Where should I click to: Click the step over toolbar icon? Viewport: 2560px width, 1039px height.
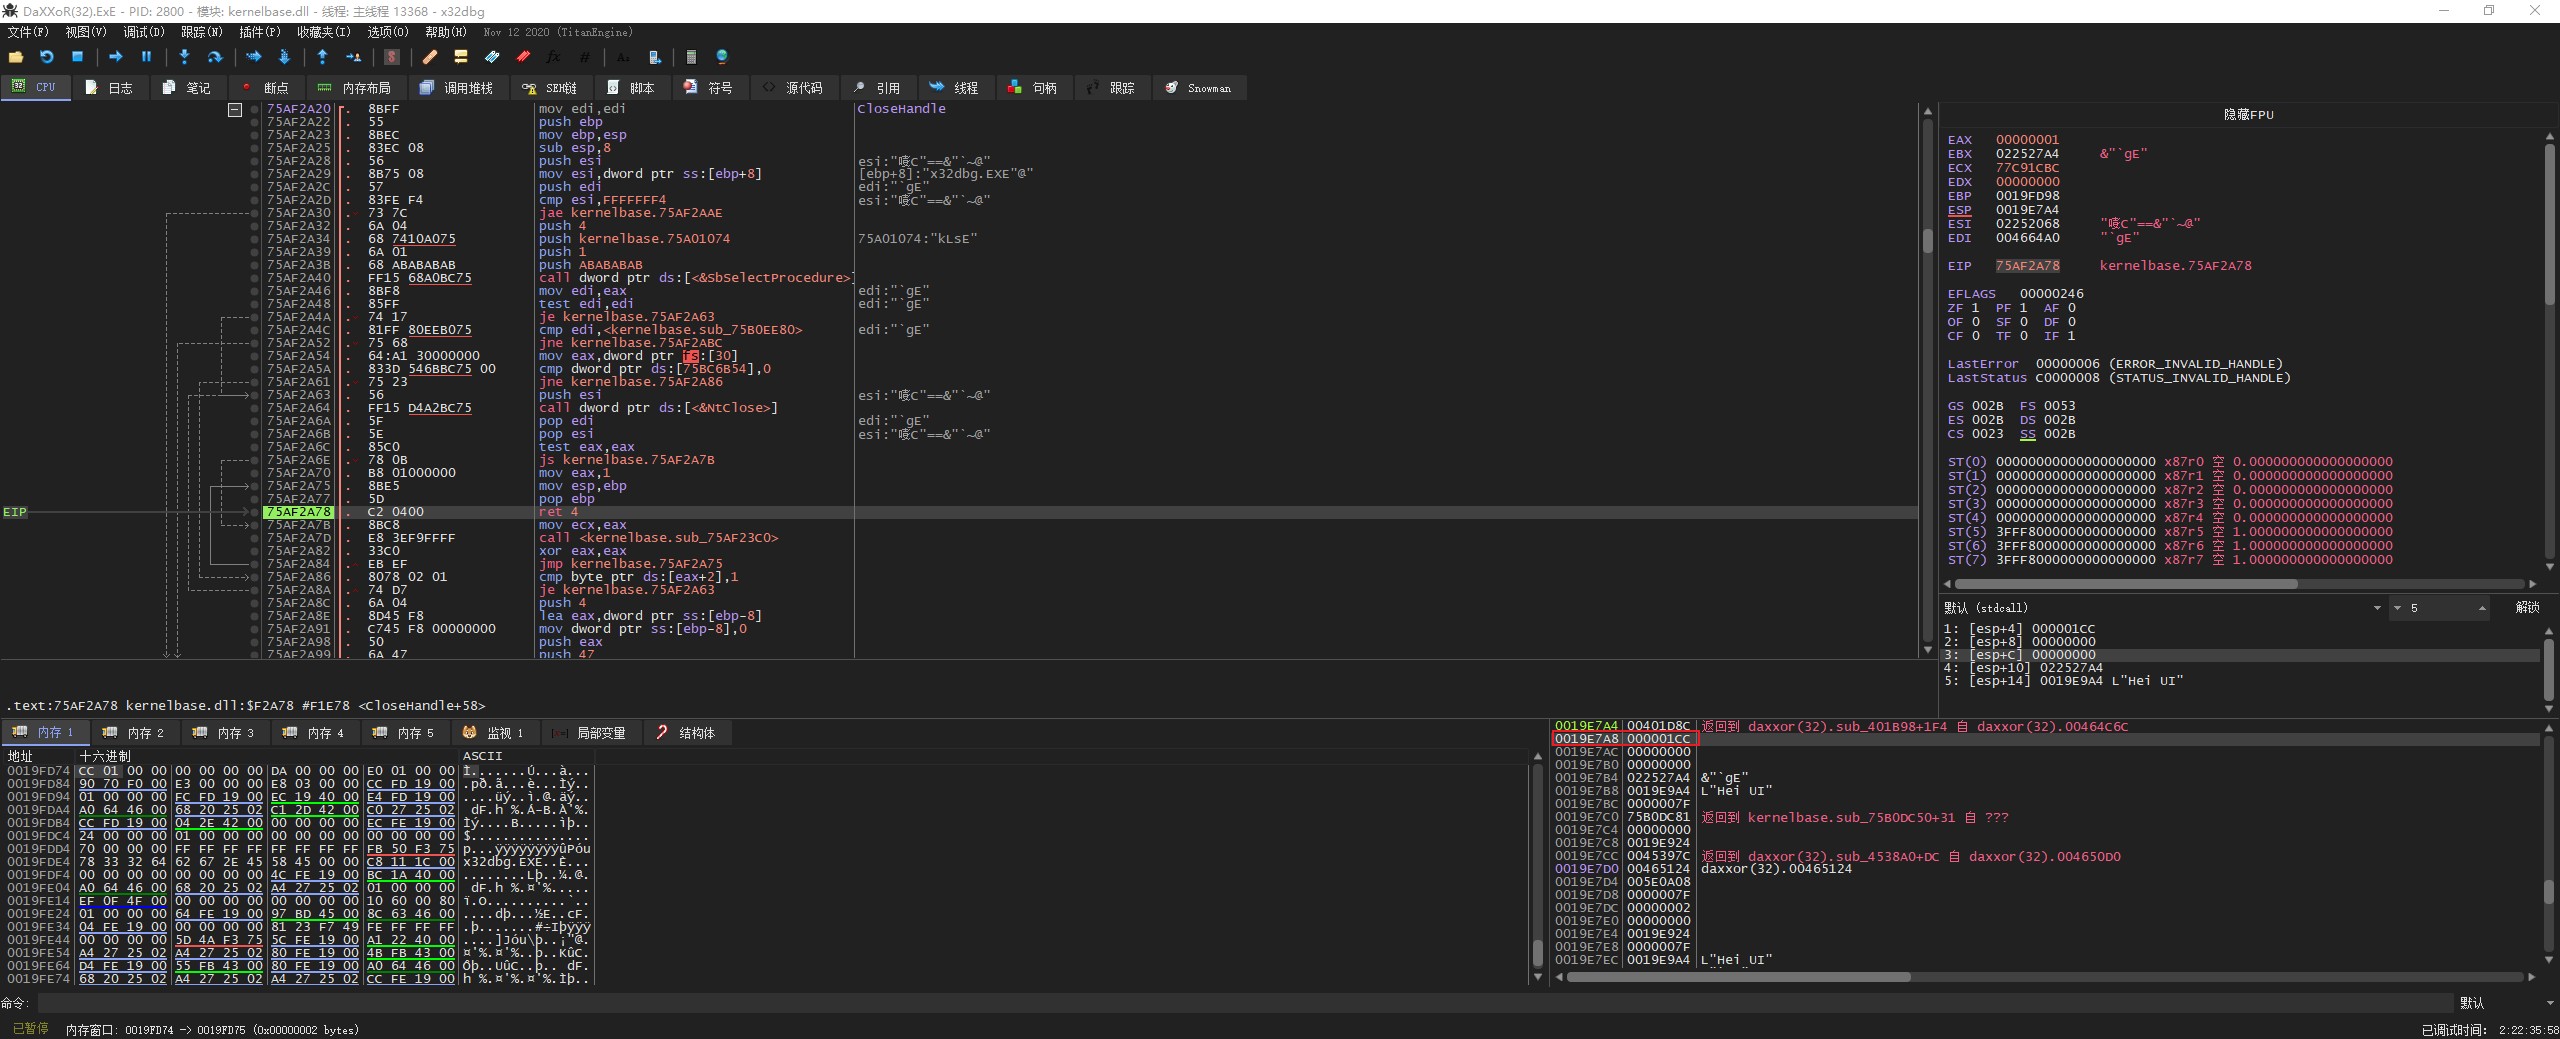(214, 57)
